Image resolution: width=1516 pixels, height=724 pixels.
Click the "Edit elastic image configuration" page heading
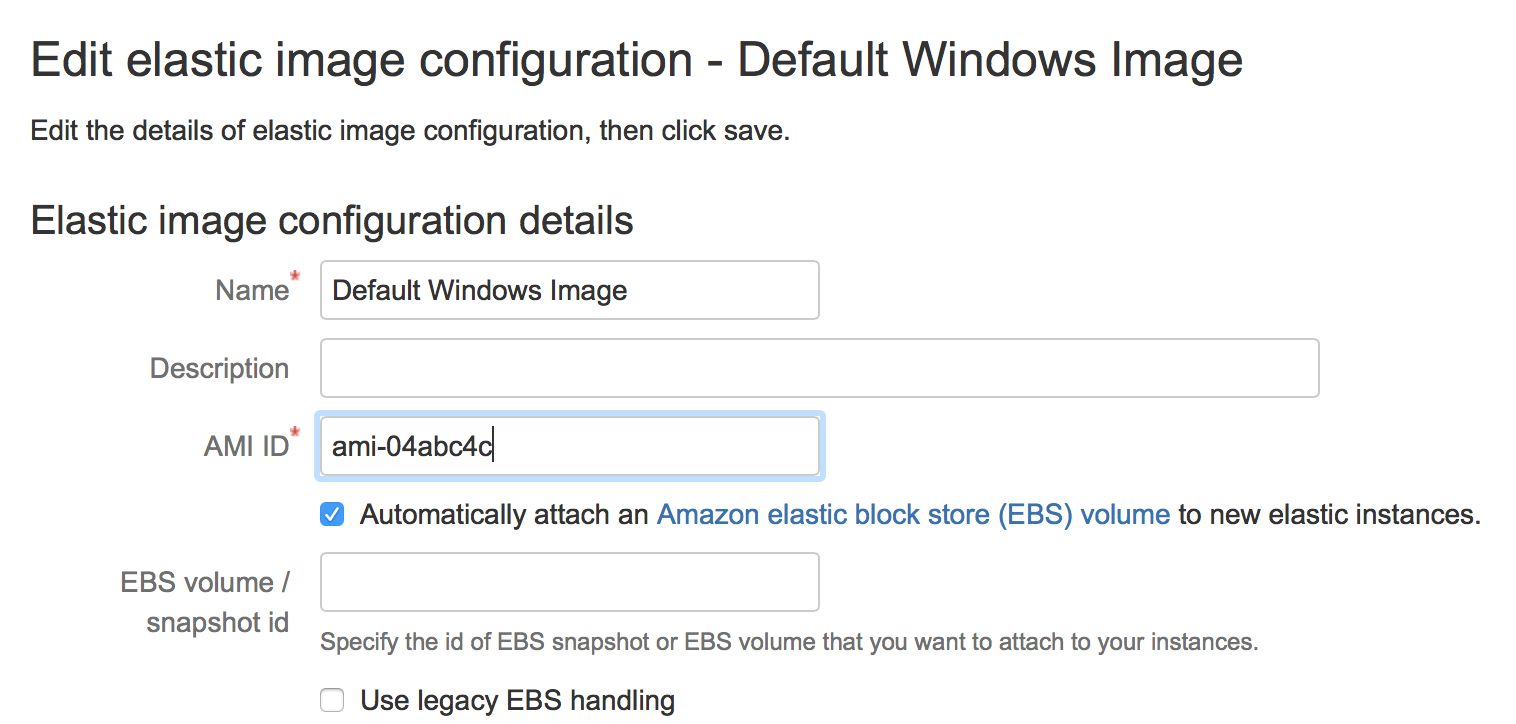click(x=636, y=61)
